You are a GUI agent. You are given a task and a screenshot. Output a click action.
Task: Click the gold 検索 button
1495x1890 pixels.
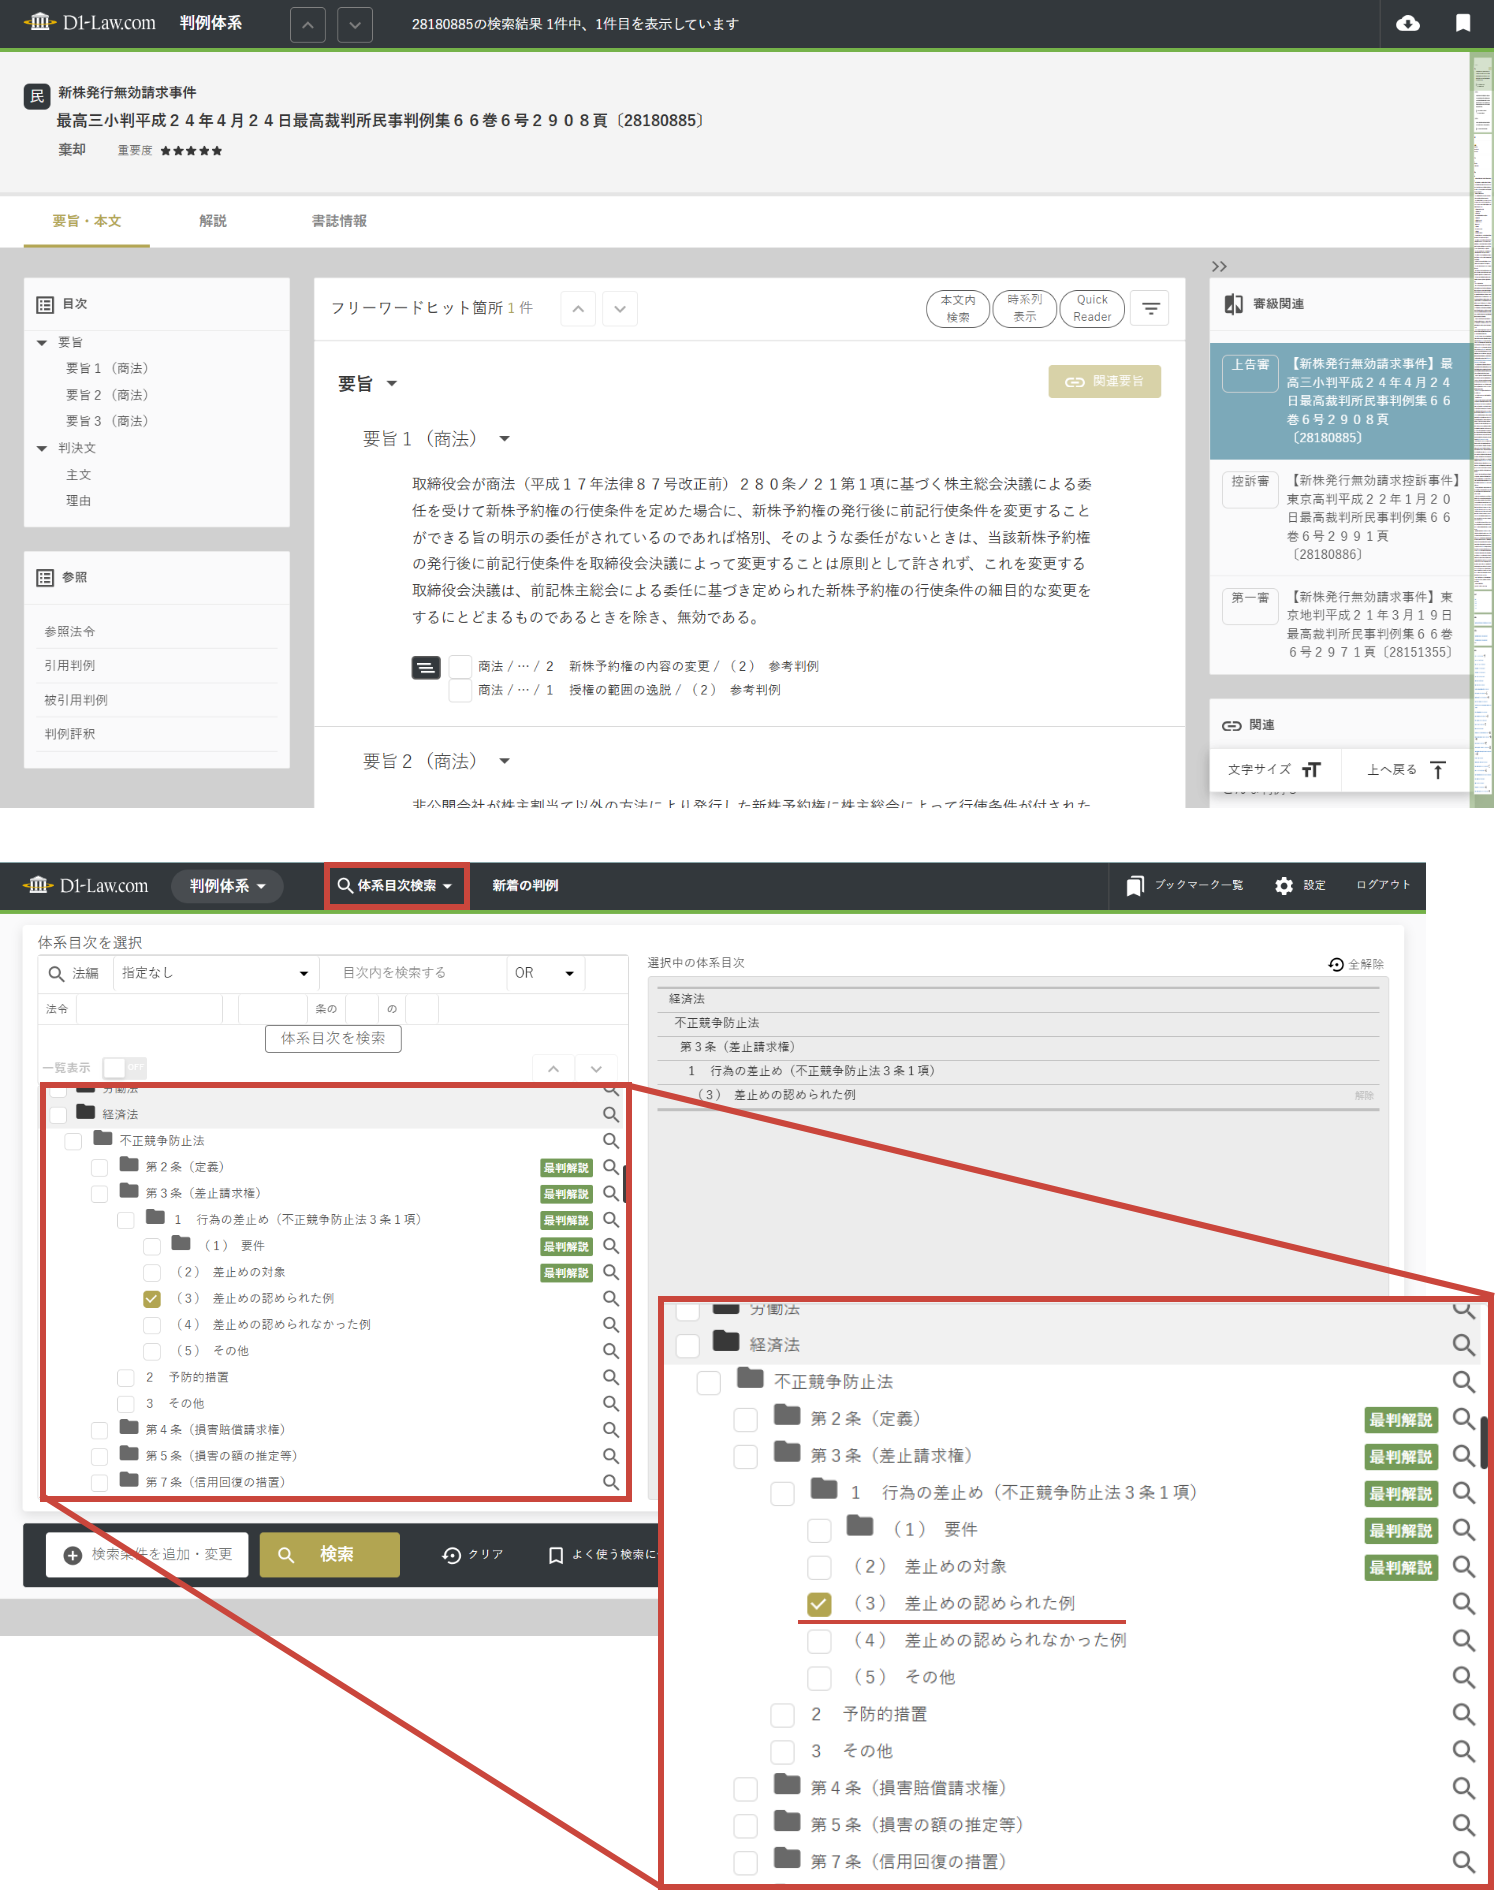click(330, 1554)
